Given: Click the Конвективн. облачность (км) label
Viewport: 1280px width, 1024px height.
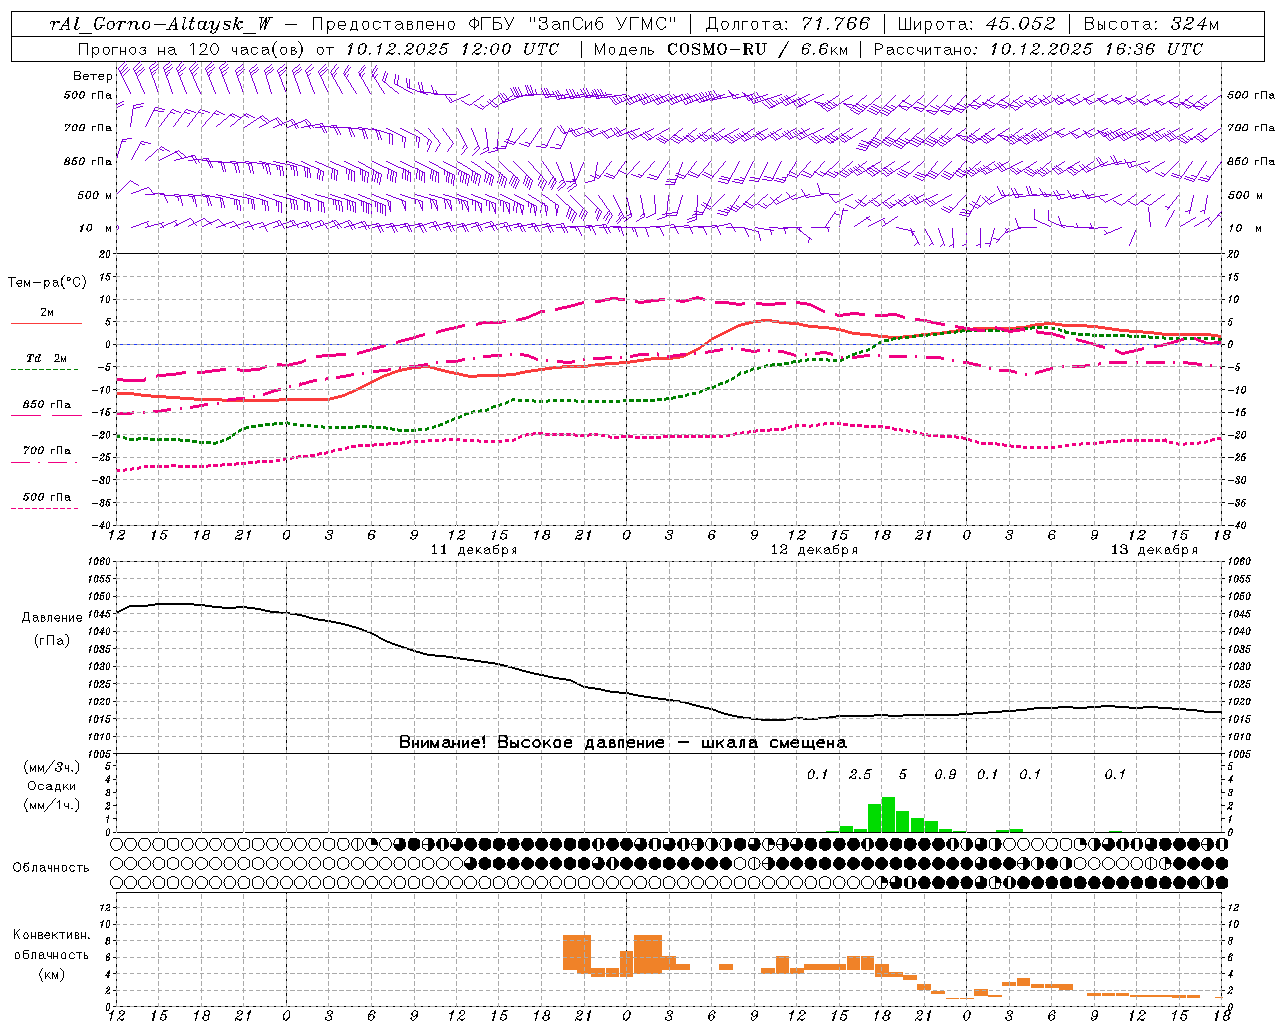Looking at the screenshot, I should coord(51,955).
